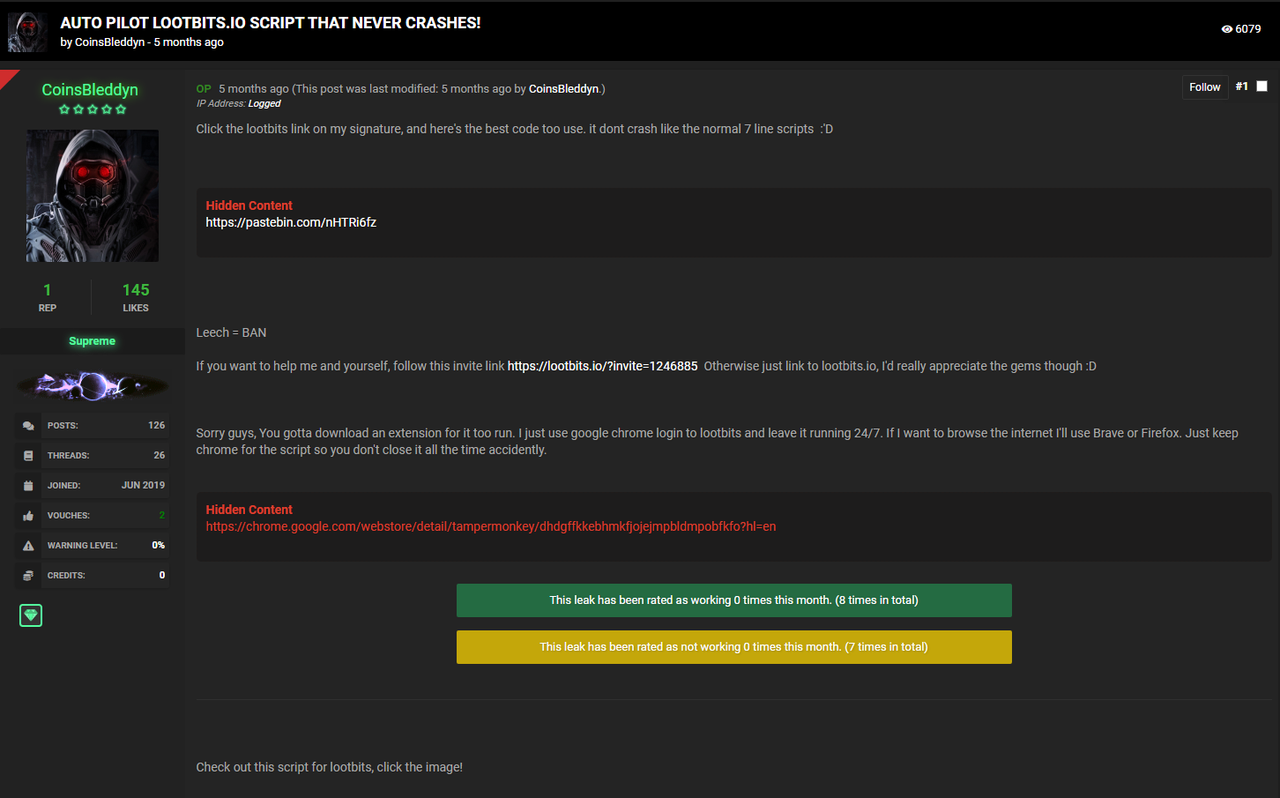The height and width of the screenshot is (798, 1280).
Task: Click the views eye icon
Action: click(1227, 29)
